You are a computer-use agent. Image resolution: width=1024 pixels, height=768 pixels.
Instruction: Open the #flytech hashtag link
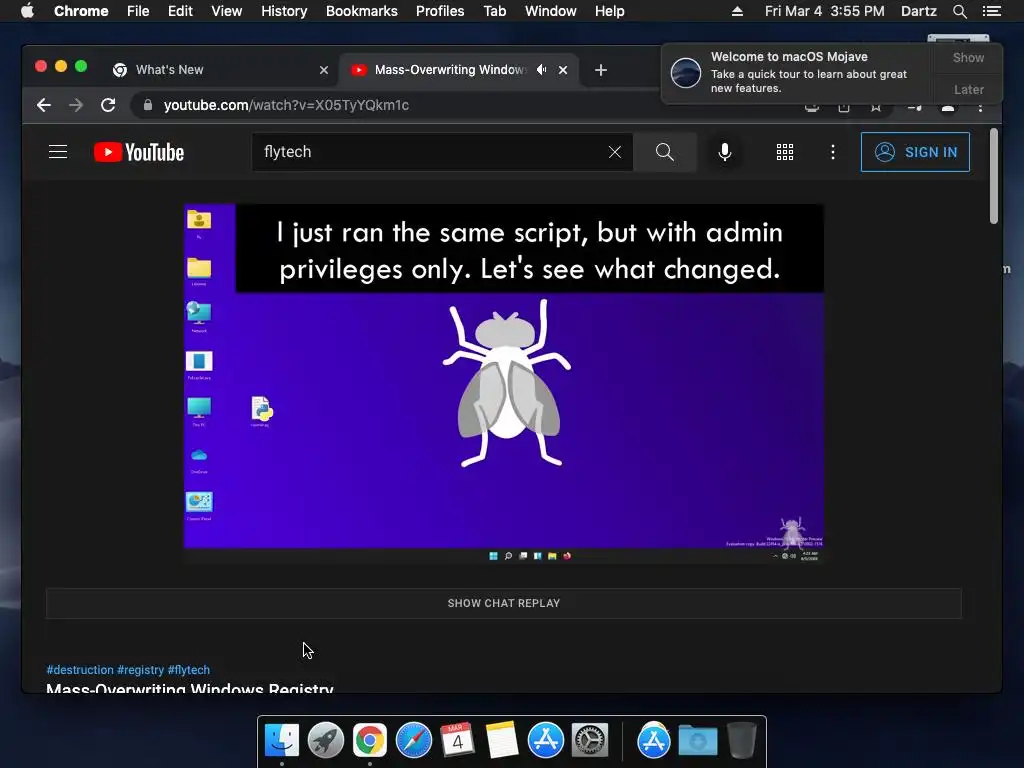point(189,670)
